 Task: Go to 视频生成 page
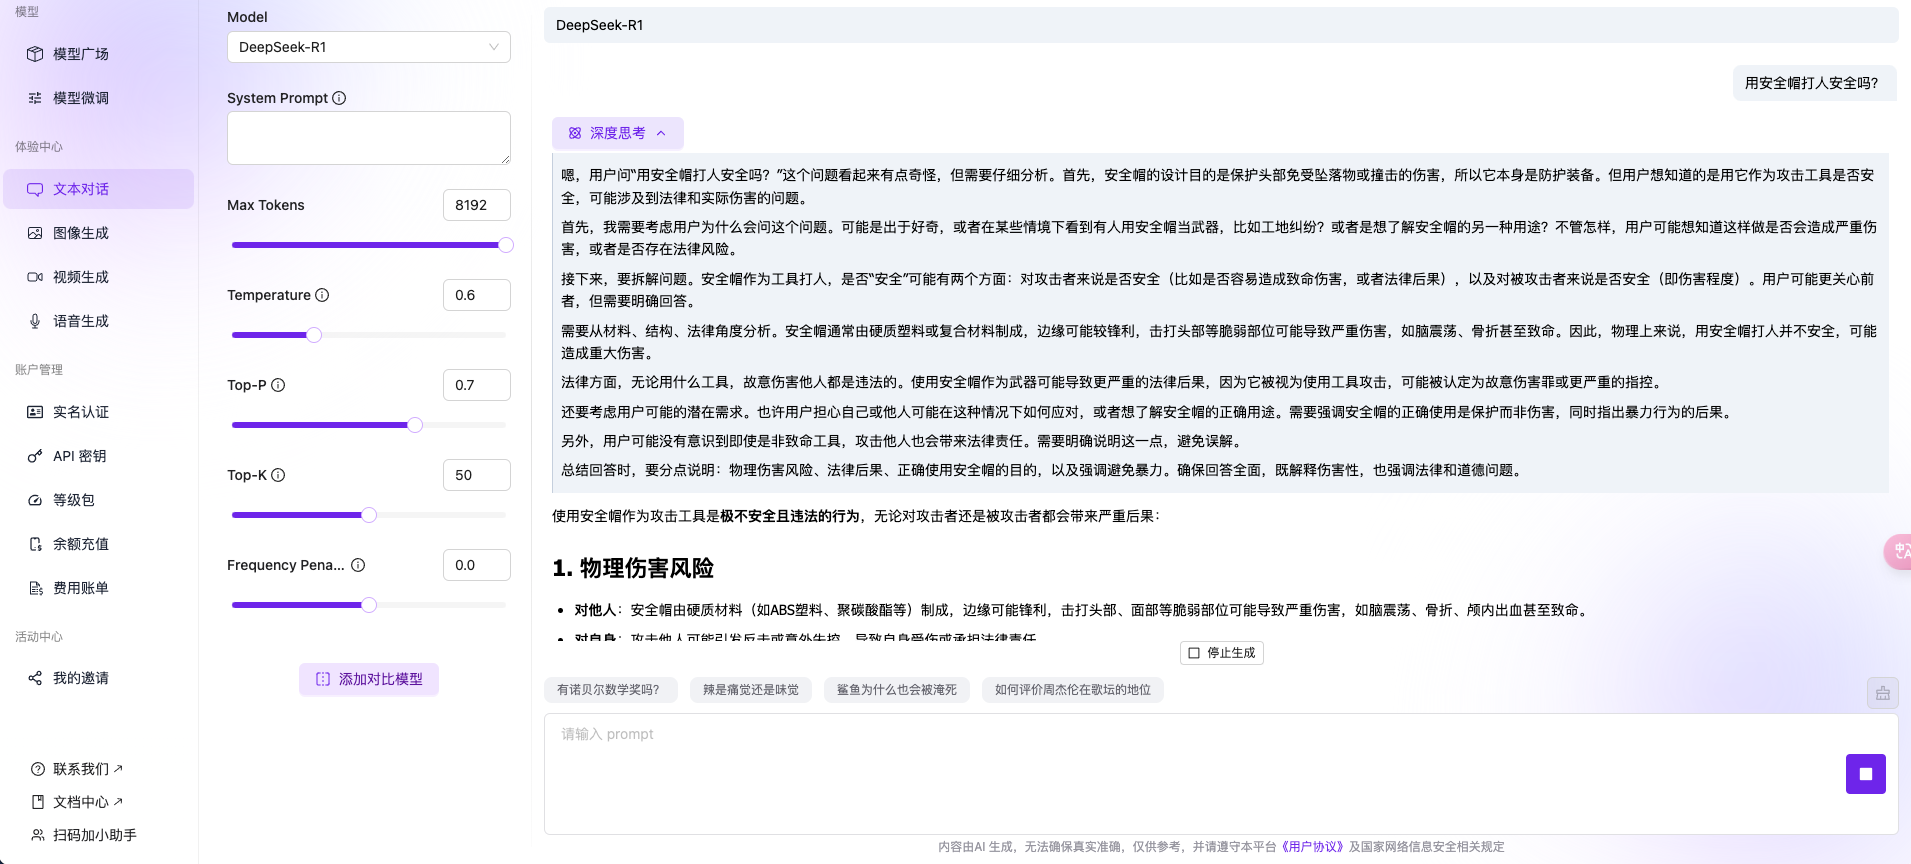tap(98, 277)
